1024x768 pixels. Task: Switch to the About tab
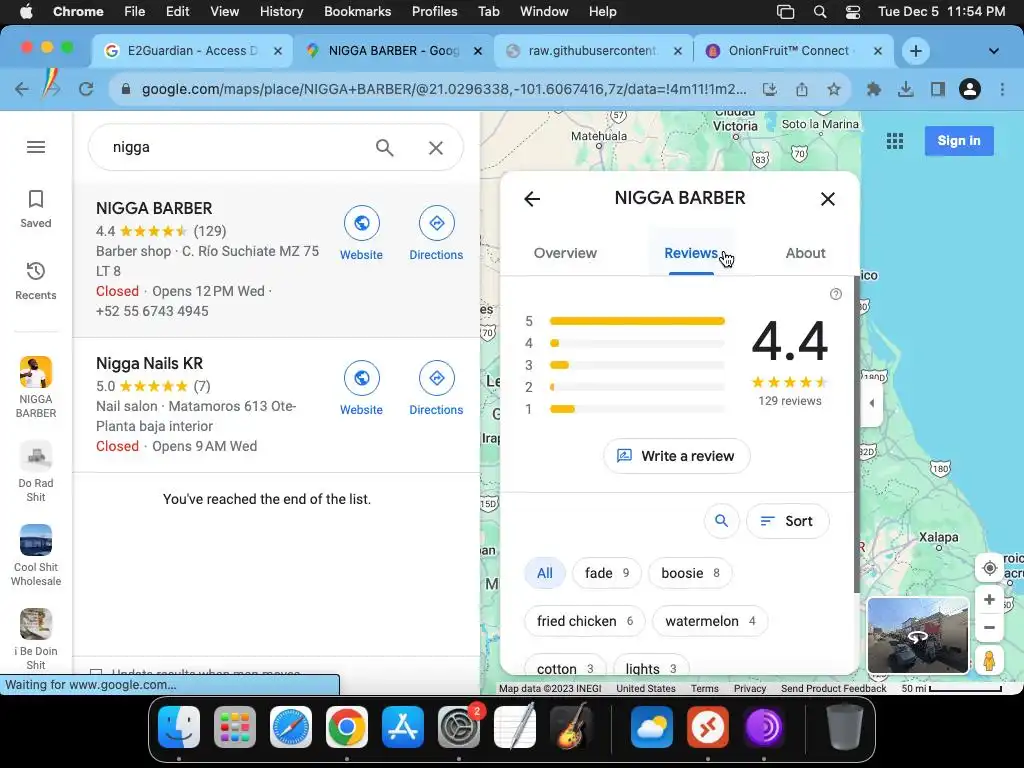coord(805,253)
